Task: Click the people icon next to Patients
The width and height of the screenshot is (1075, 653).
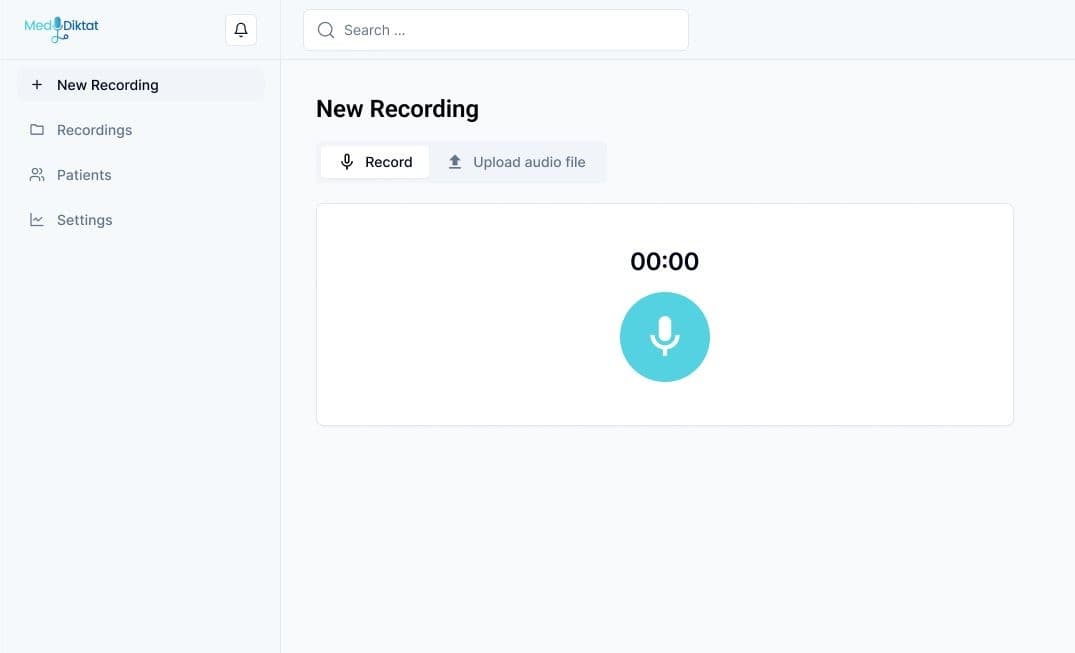Action: (x=37, y=175)
